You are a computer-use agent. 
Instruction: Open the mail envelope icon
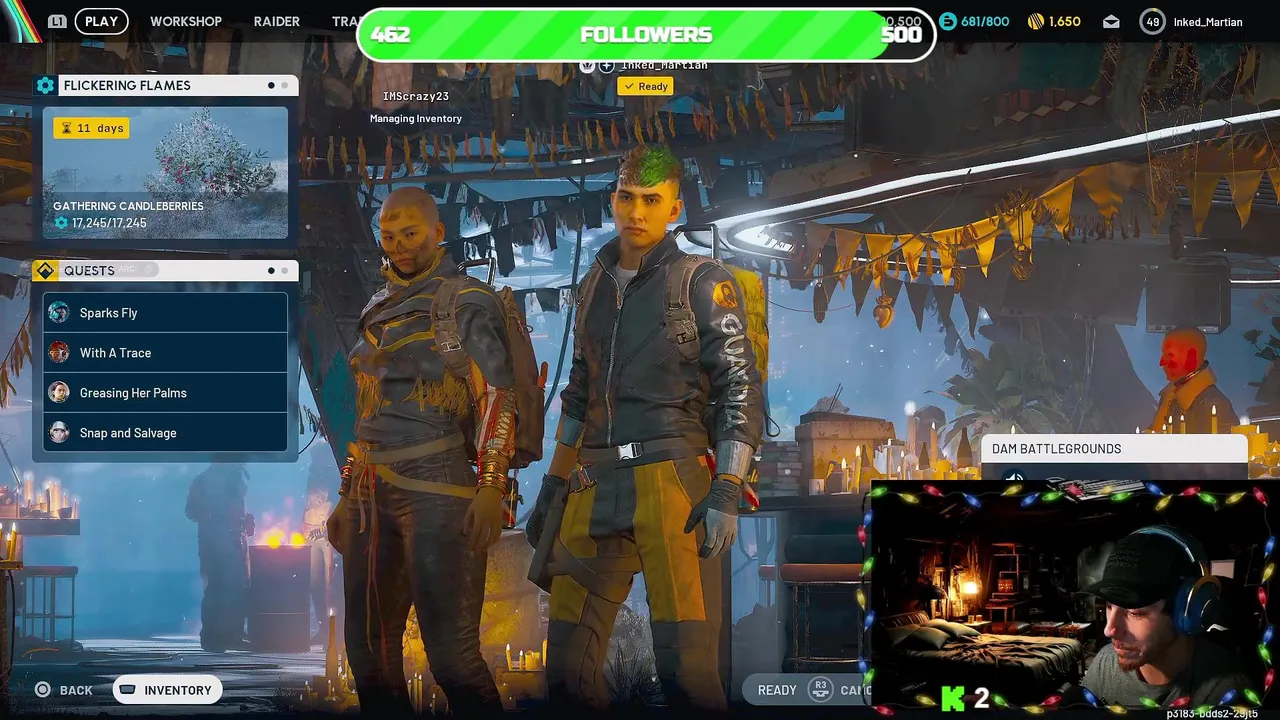[x=1111, y=21]
